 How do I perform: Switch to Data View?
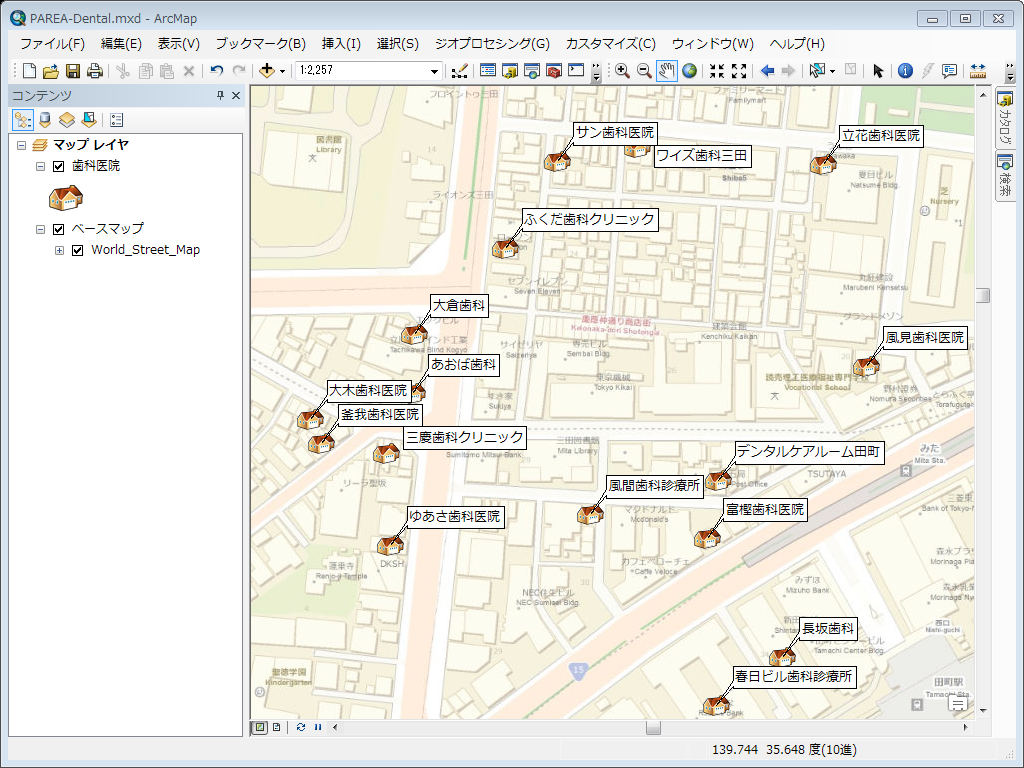coord(260,727)
